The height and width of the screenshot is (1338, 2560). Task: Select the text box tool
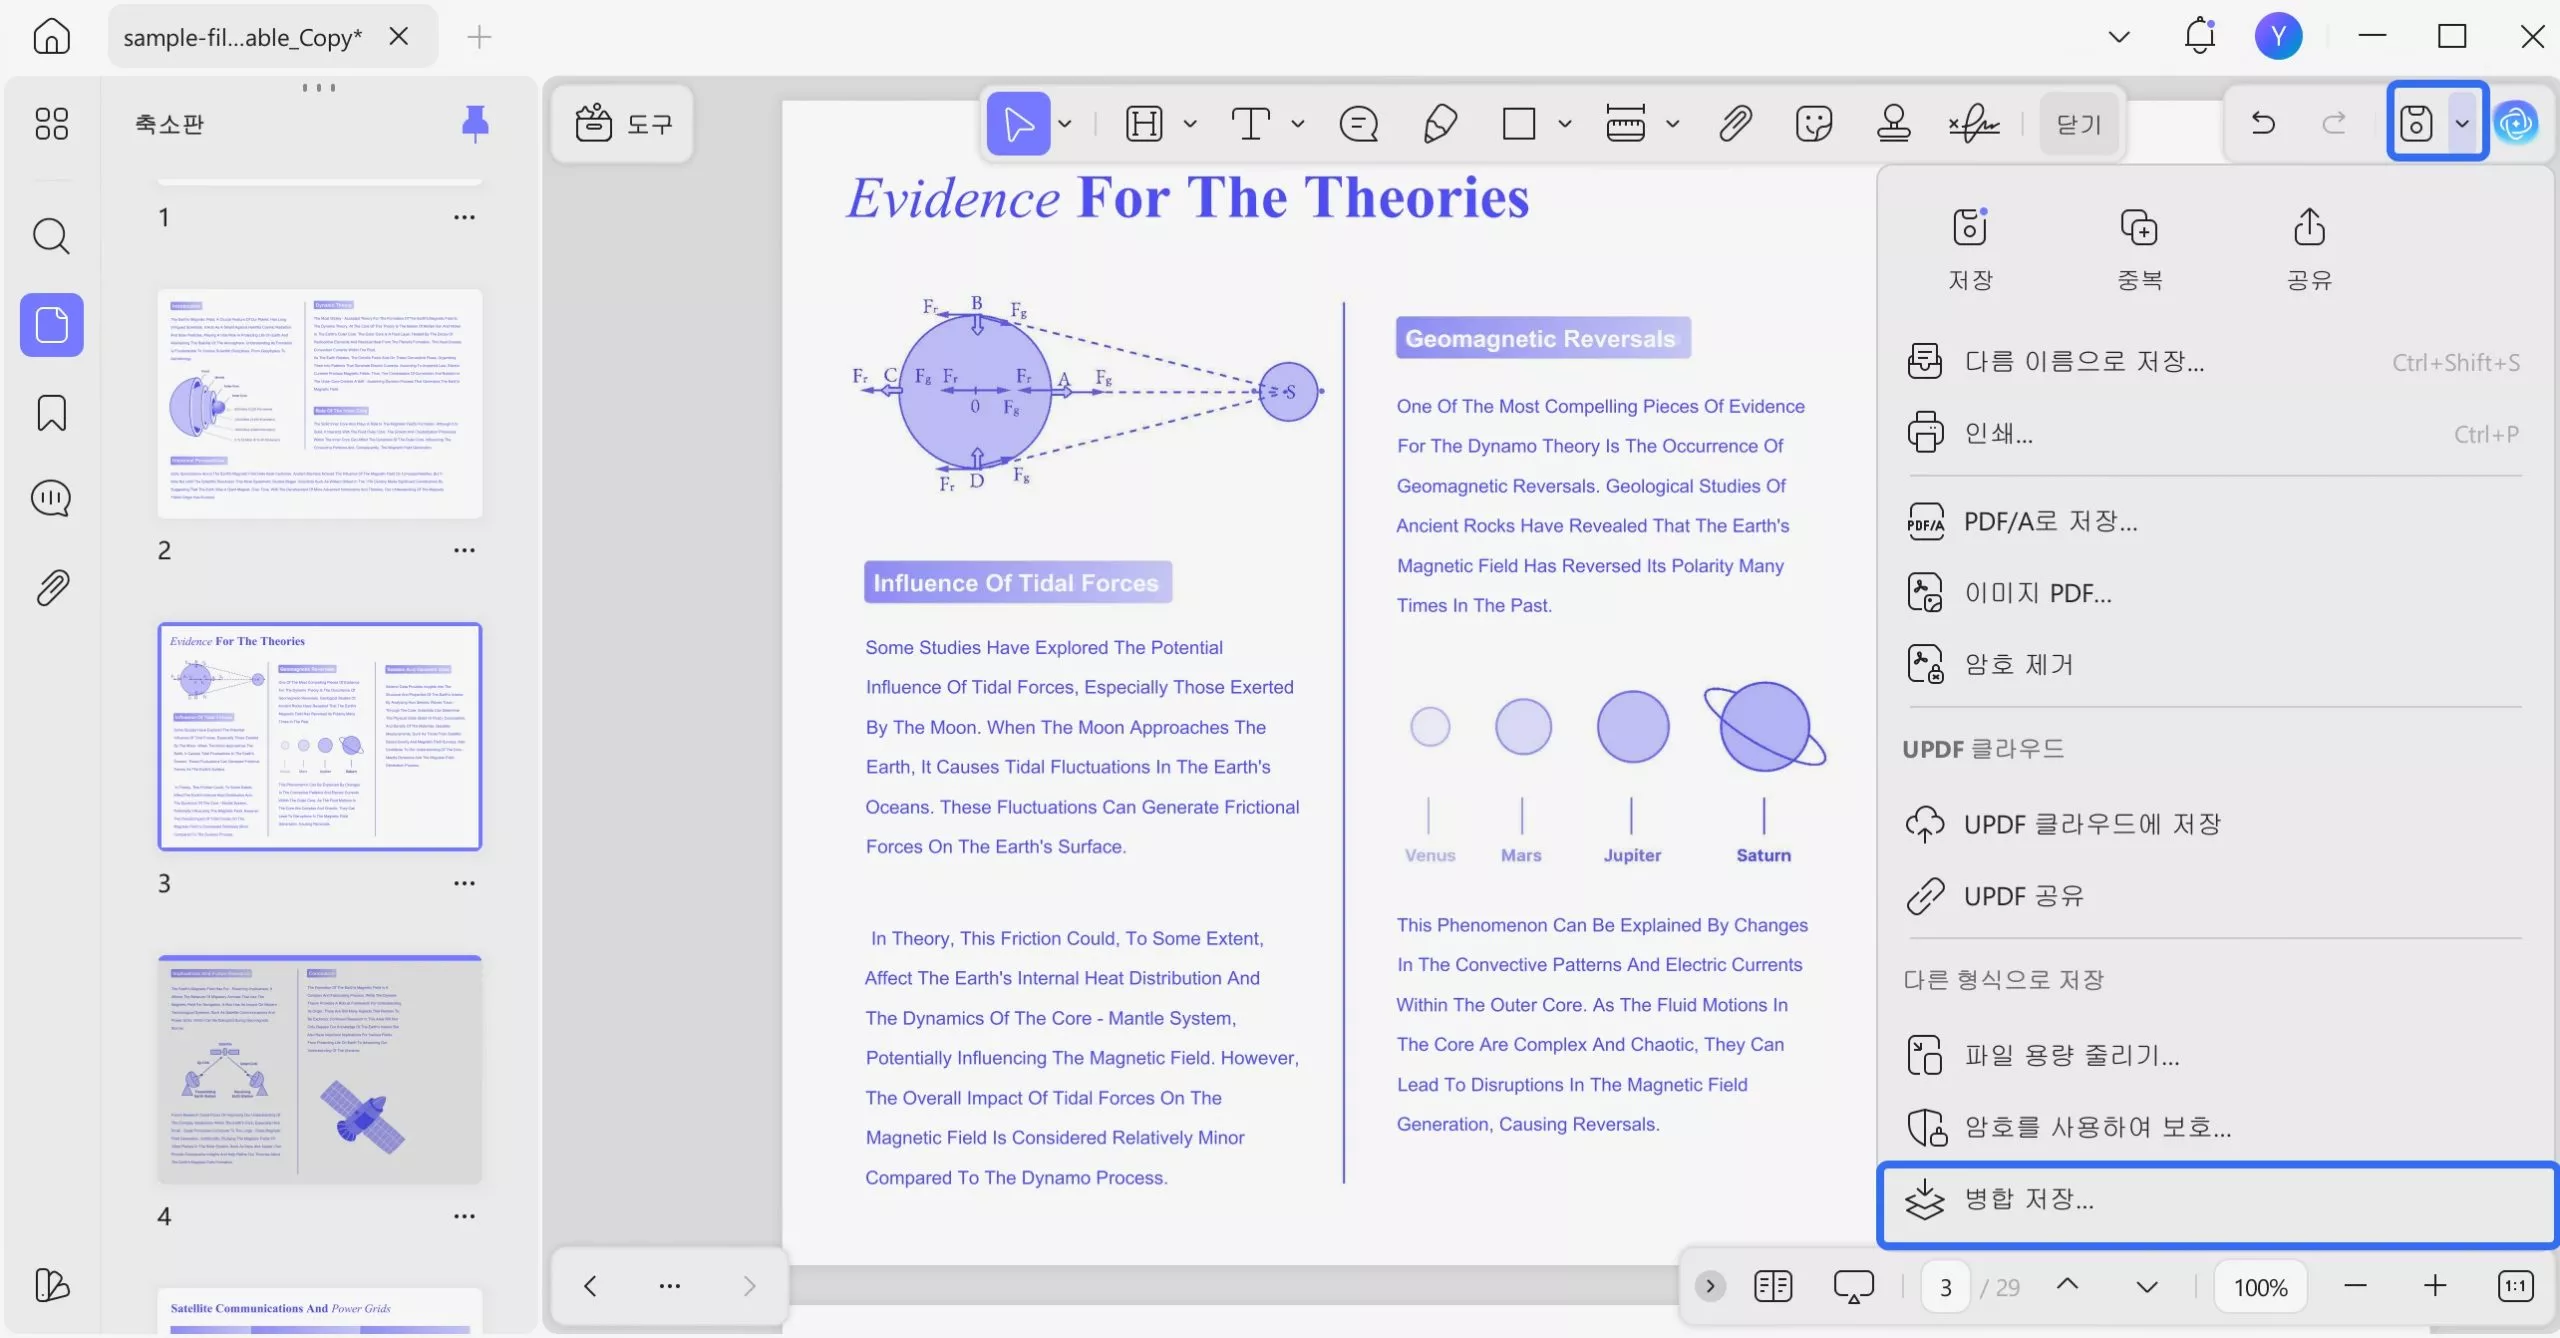coord(1251,124)
